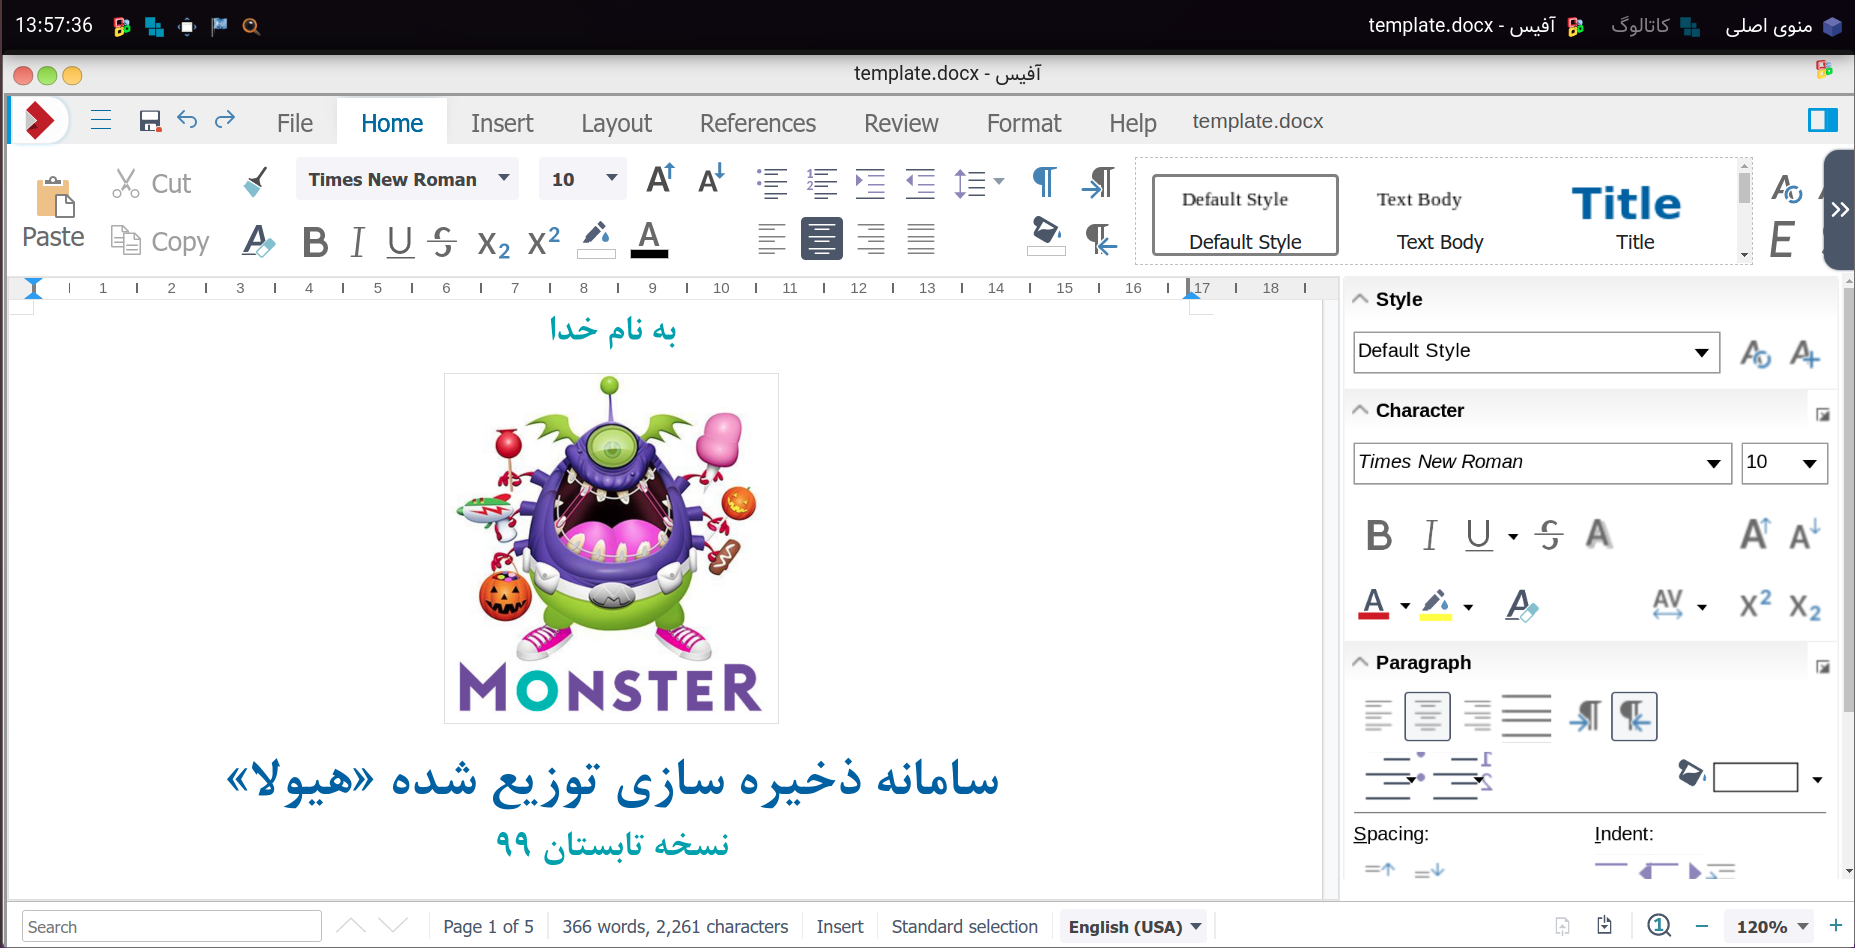This screenshot has width=1855, height=948.
Task: Increase font size in the ribbon
Action: click(660, 179)
